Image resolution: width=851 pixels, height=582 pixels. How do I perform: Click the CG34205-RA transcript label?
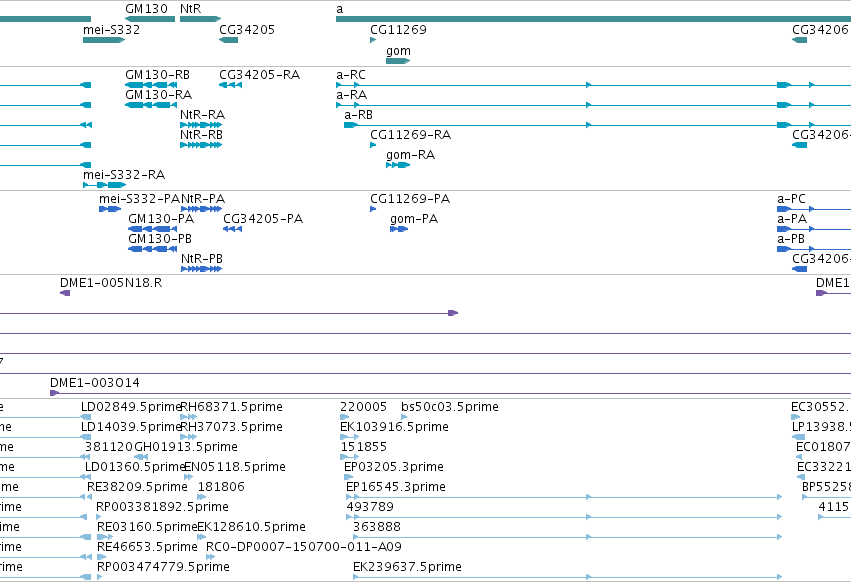tap(259, 75)
